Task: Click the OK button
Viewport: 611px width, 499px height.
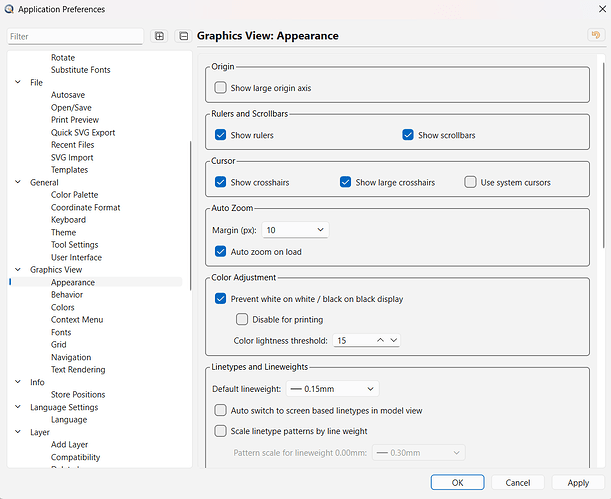Action: pos(457,483)
